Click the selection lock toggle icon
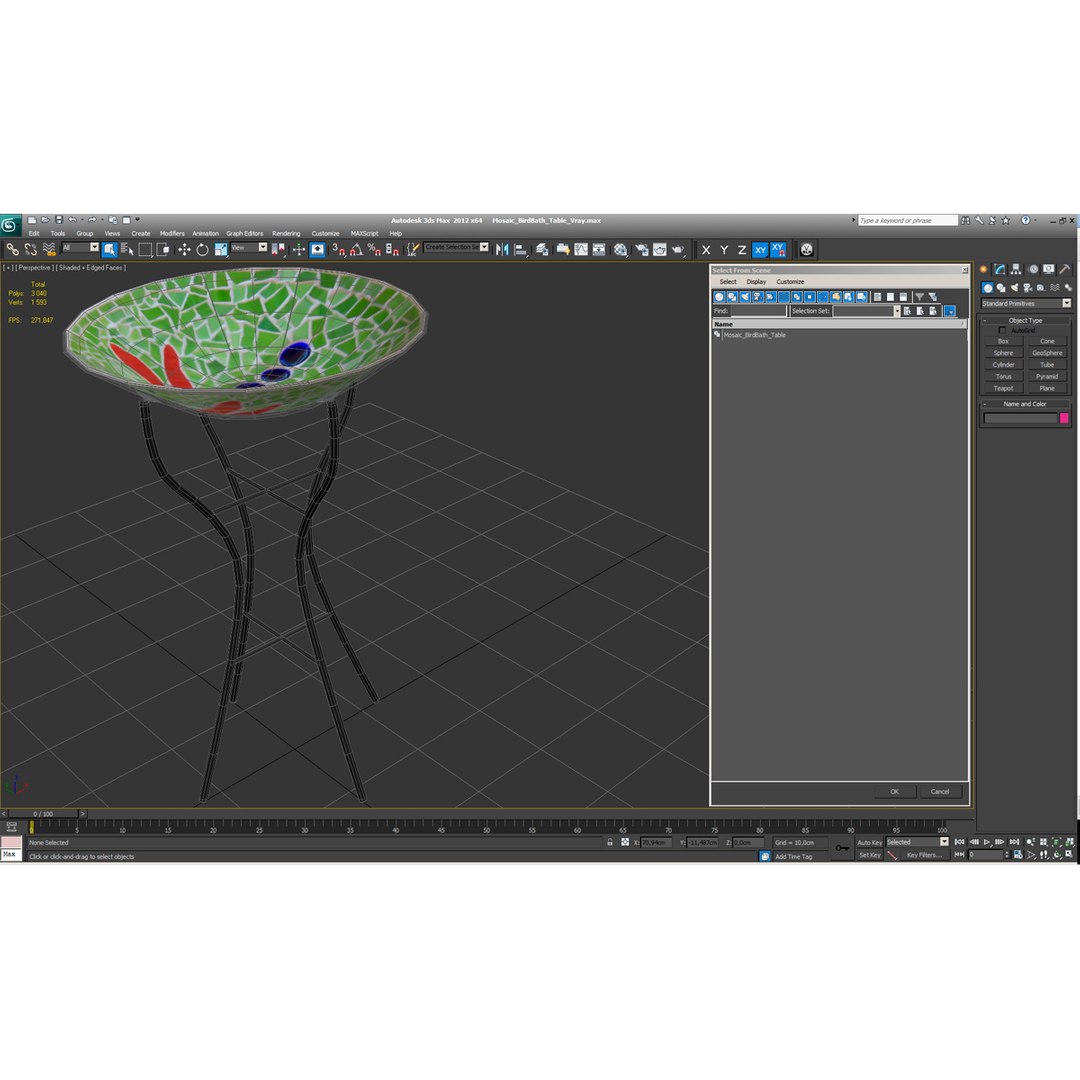Screen dimensions: 1080x1080 tap(610, 842)
